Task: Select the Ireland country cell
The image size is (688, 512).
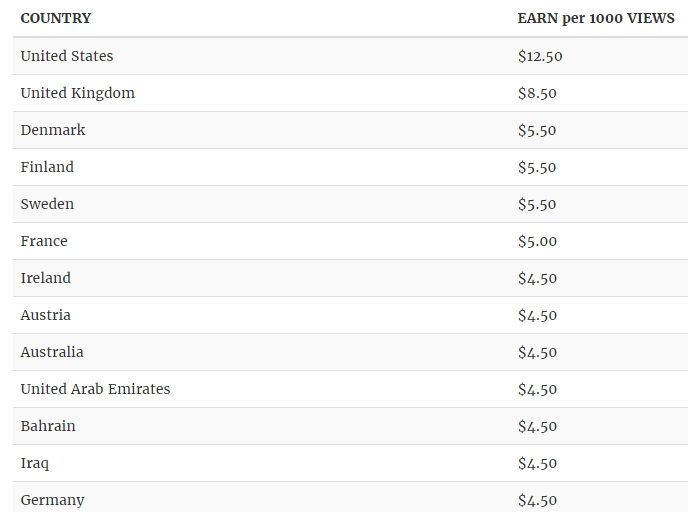Action: pyautogui.click(x=46, y=278)
